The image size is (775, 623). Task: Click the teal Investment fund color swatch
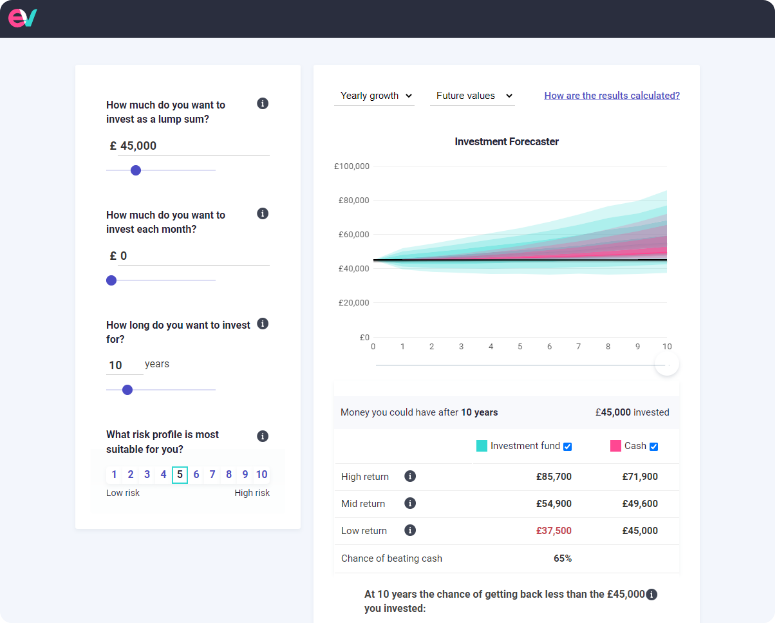click(481, 446)
